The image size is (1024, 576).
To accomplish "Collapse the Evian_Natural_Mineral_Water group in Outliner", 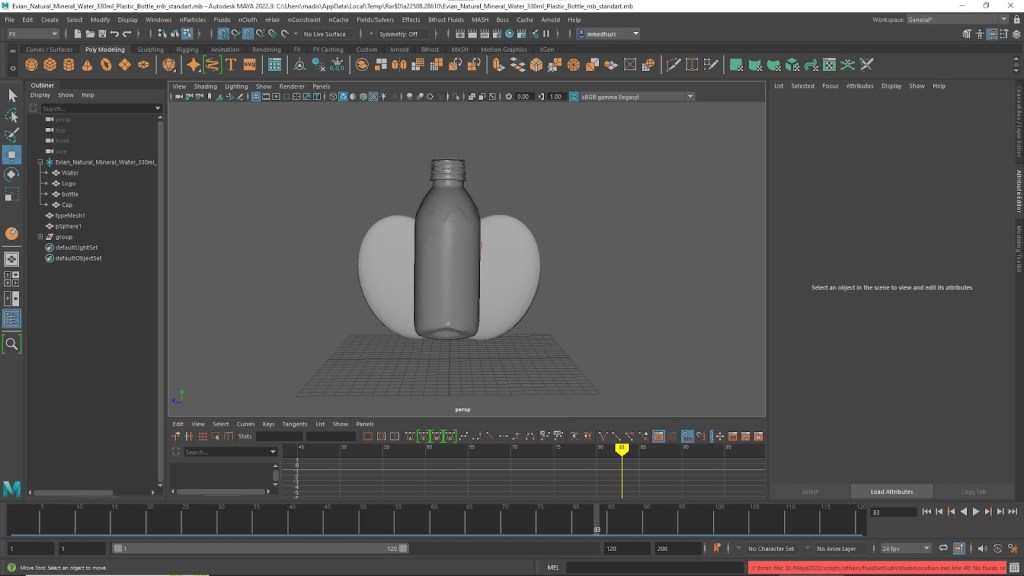I will [x=40, y=162].
